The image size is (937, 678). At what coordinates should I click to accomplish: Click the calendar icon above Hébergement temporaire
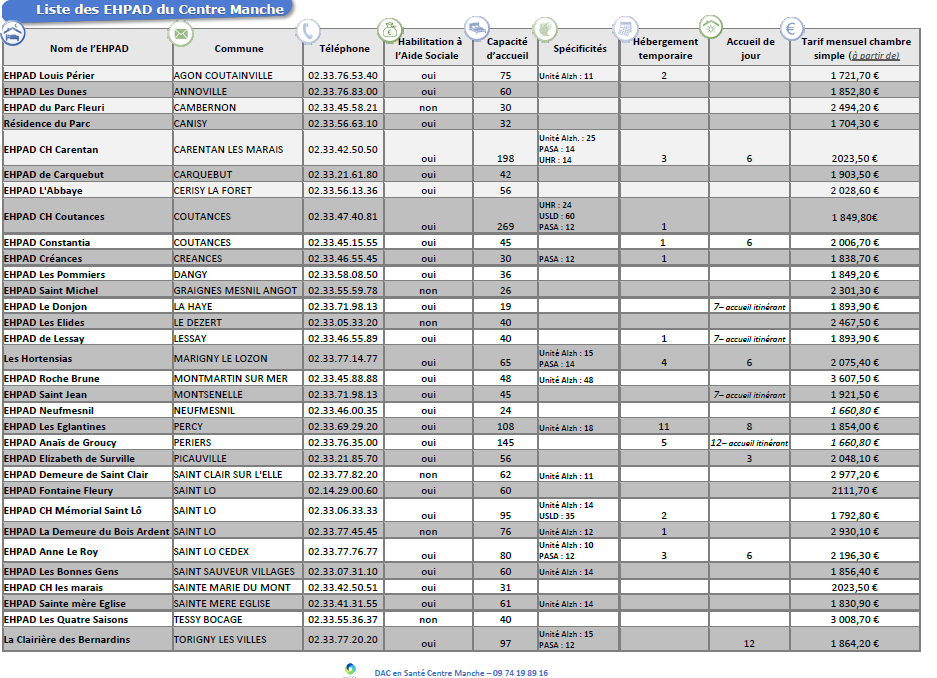[x=625, y=28]
